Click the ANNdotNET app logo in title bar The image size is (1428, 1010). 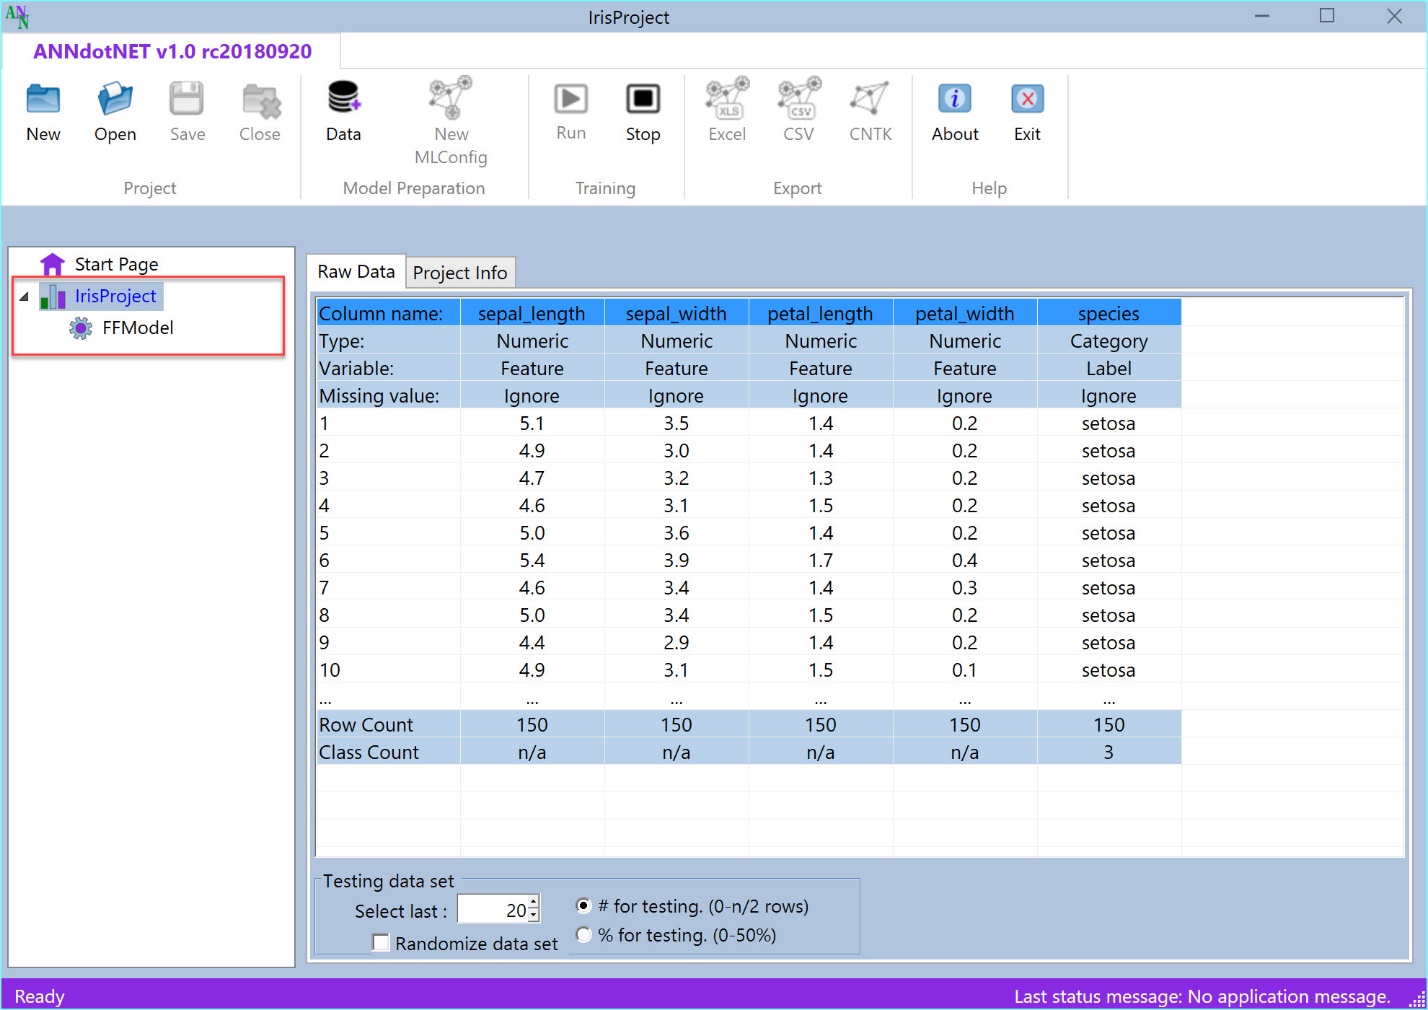tap(17, 16)
